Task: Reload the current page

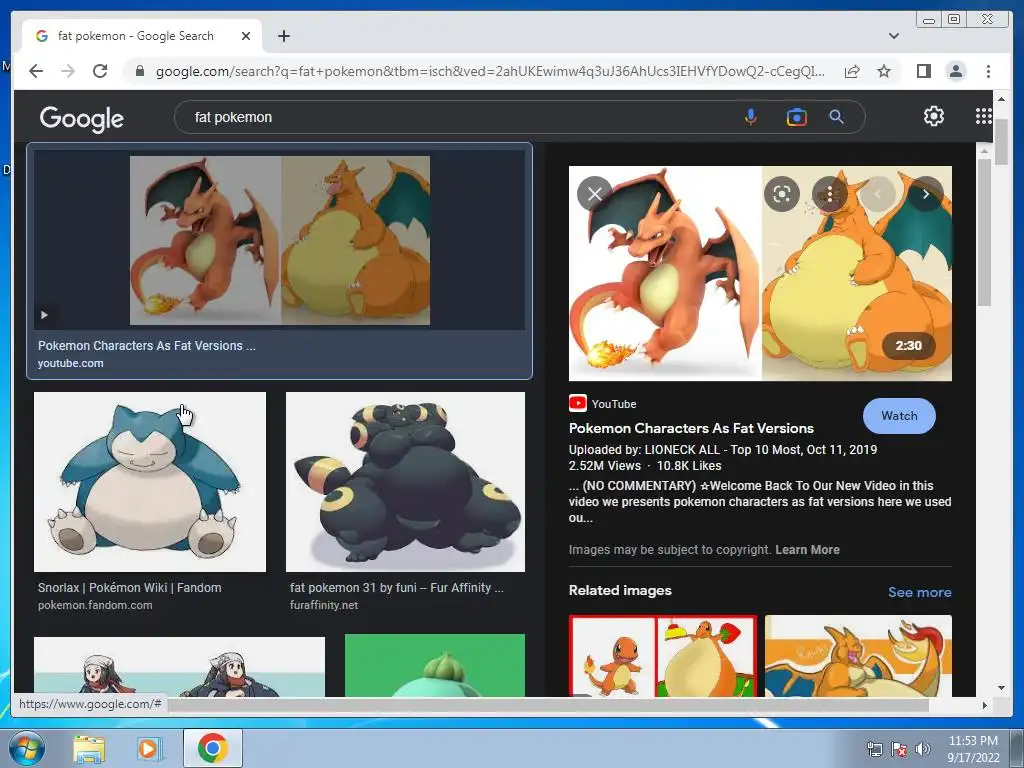Action: [100, 71]
